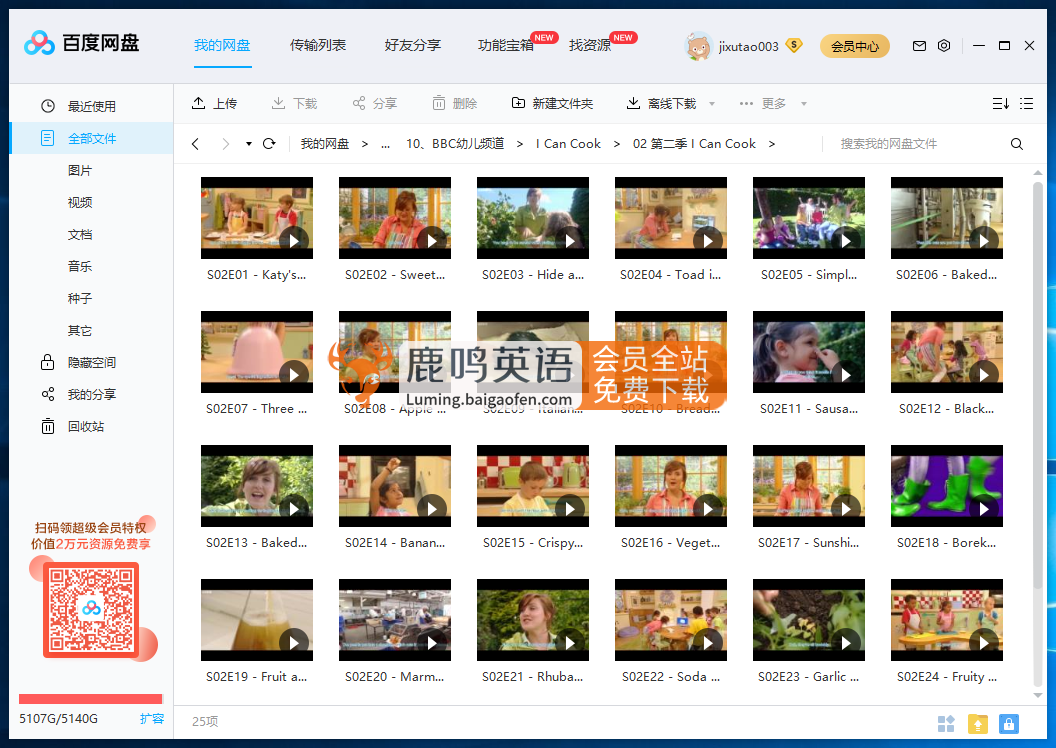The image size is (1056, 748).
Task: Click breadcrumb I Can Cook
Action: pyautogui.click(x=568, y=143)
